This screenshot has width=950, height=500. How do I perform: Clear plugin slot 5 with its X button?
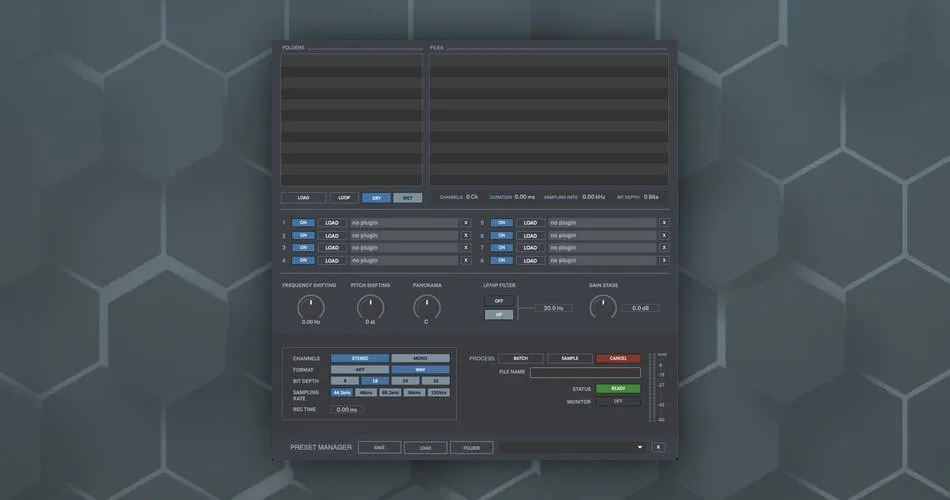664,222
